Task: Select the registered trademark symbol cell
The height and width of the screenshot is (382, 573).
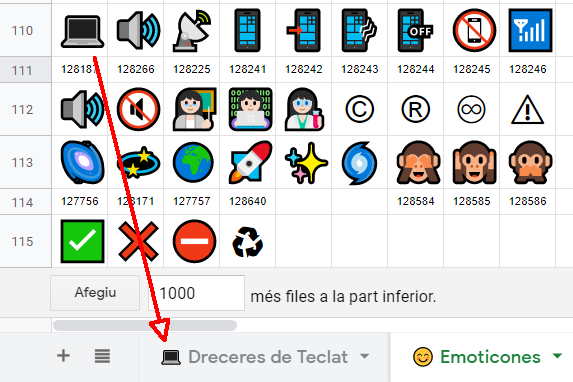Action: (415, 109)
